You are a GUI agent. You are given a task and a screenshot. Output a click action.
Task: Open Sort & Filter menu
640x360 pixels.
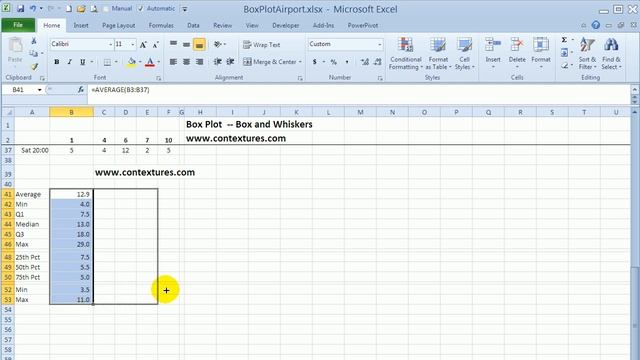click(587, 53)
